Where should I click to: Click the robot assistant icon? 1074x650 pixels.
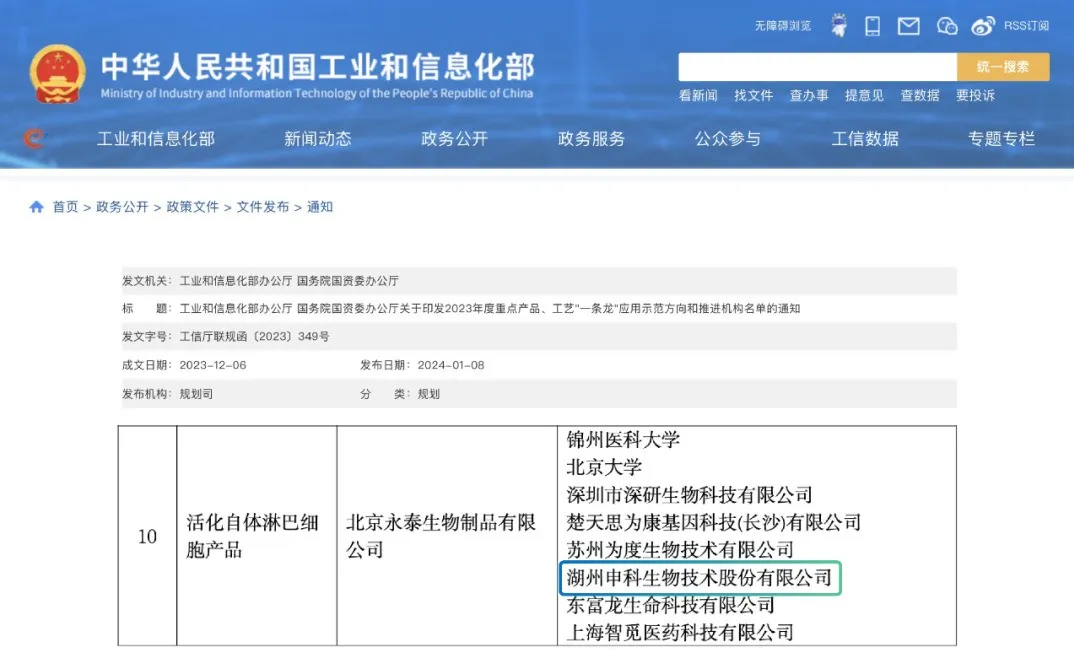(x=839, y=26)
